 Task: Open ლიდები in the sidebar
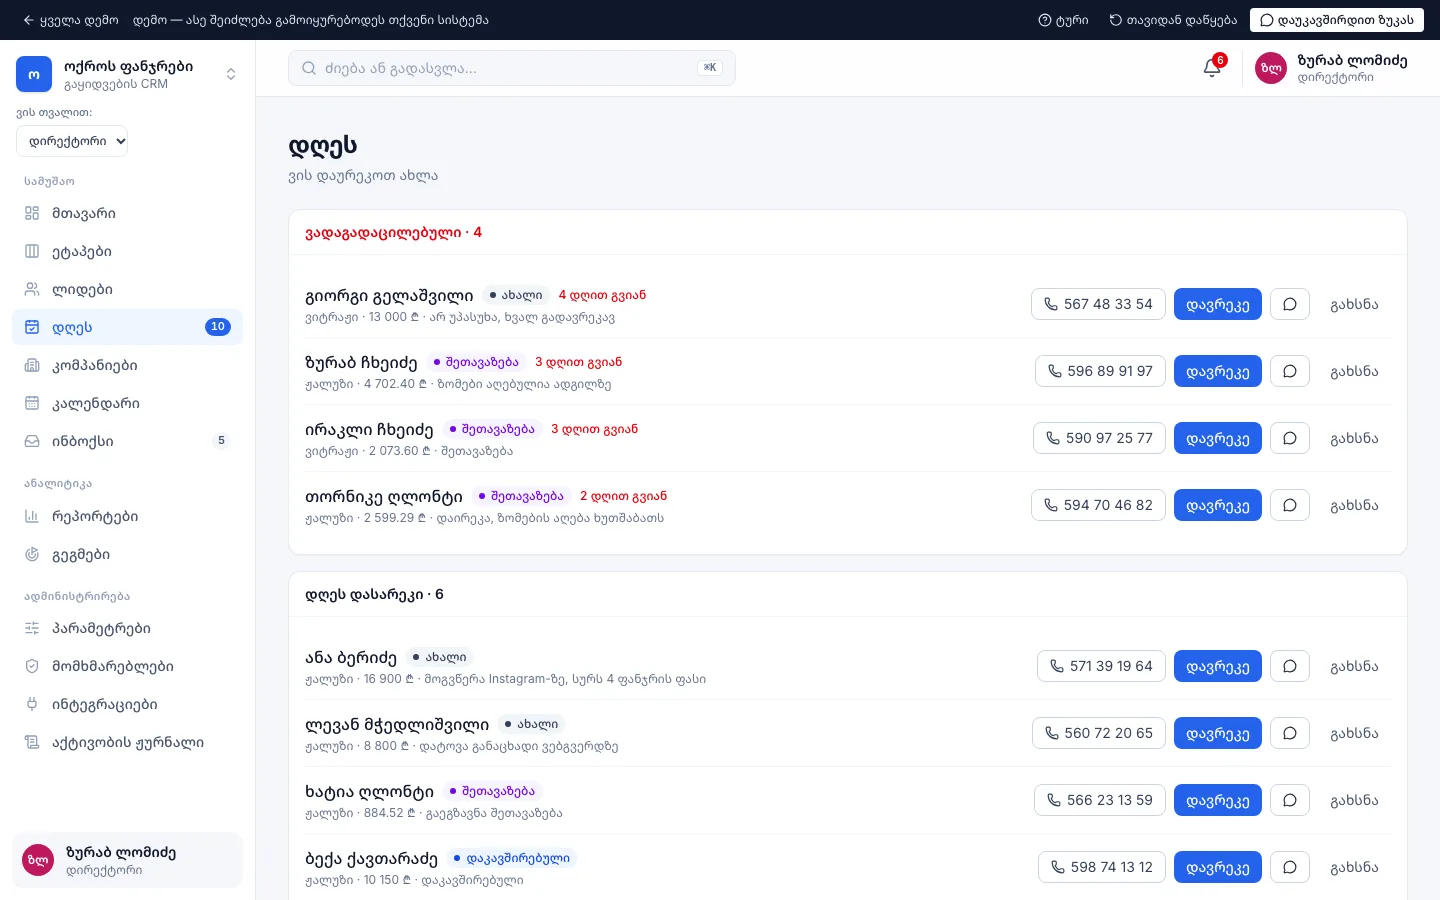click(x=127, y=289)
